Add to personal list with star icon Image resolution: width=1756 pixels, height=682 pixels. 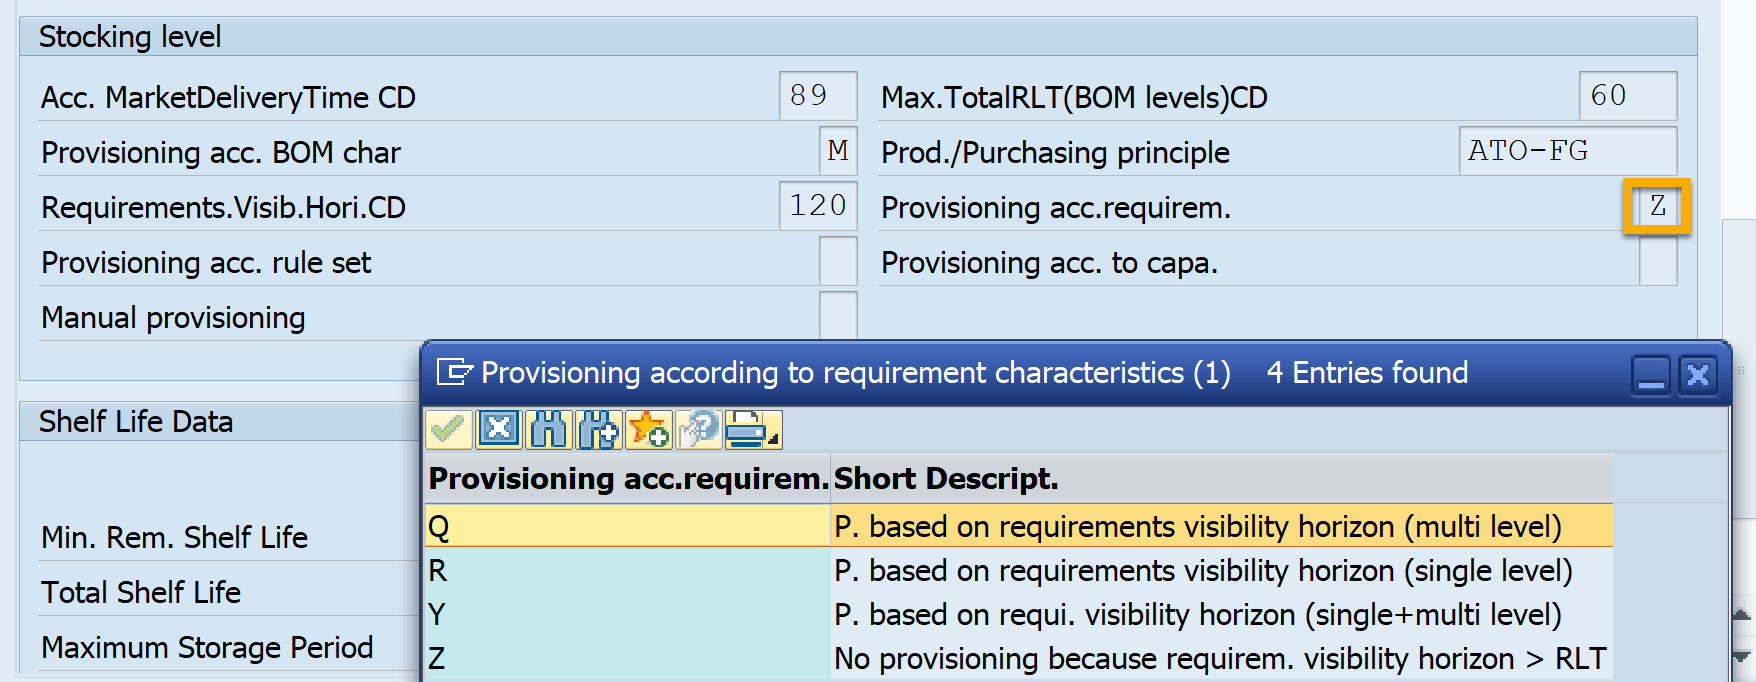click(x=648, y=430)
